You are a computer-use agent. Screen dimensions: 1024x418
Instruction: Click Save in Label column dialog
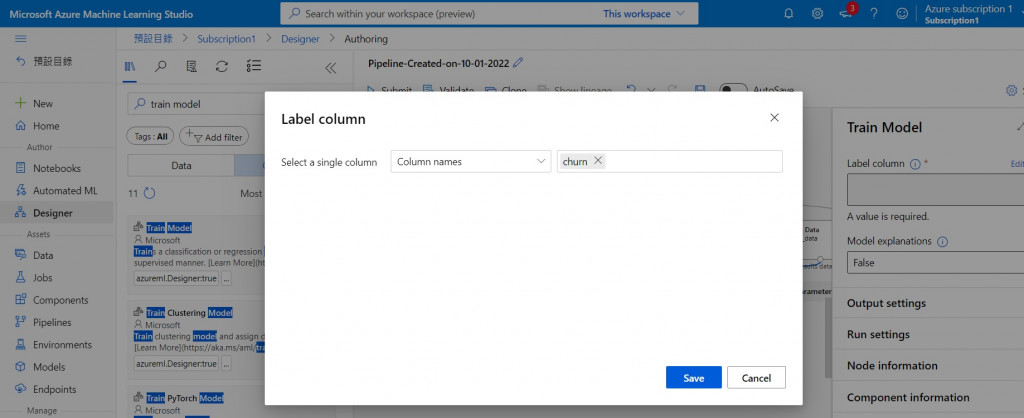694,378
